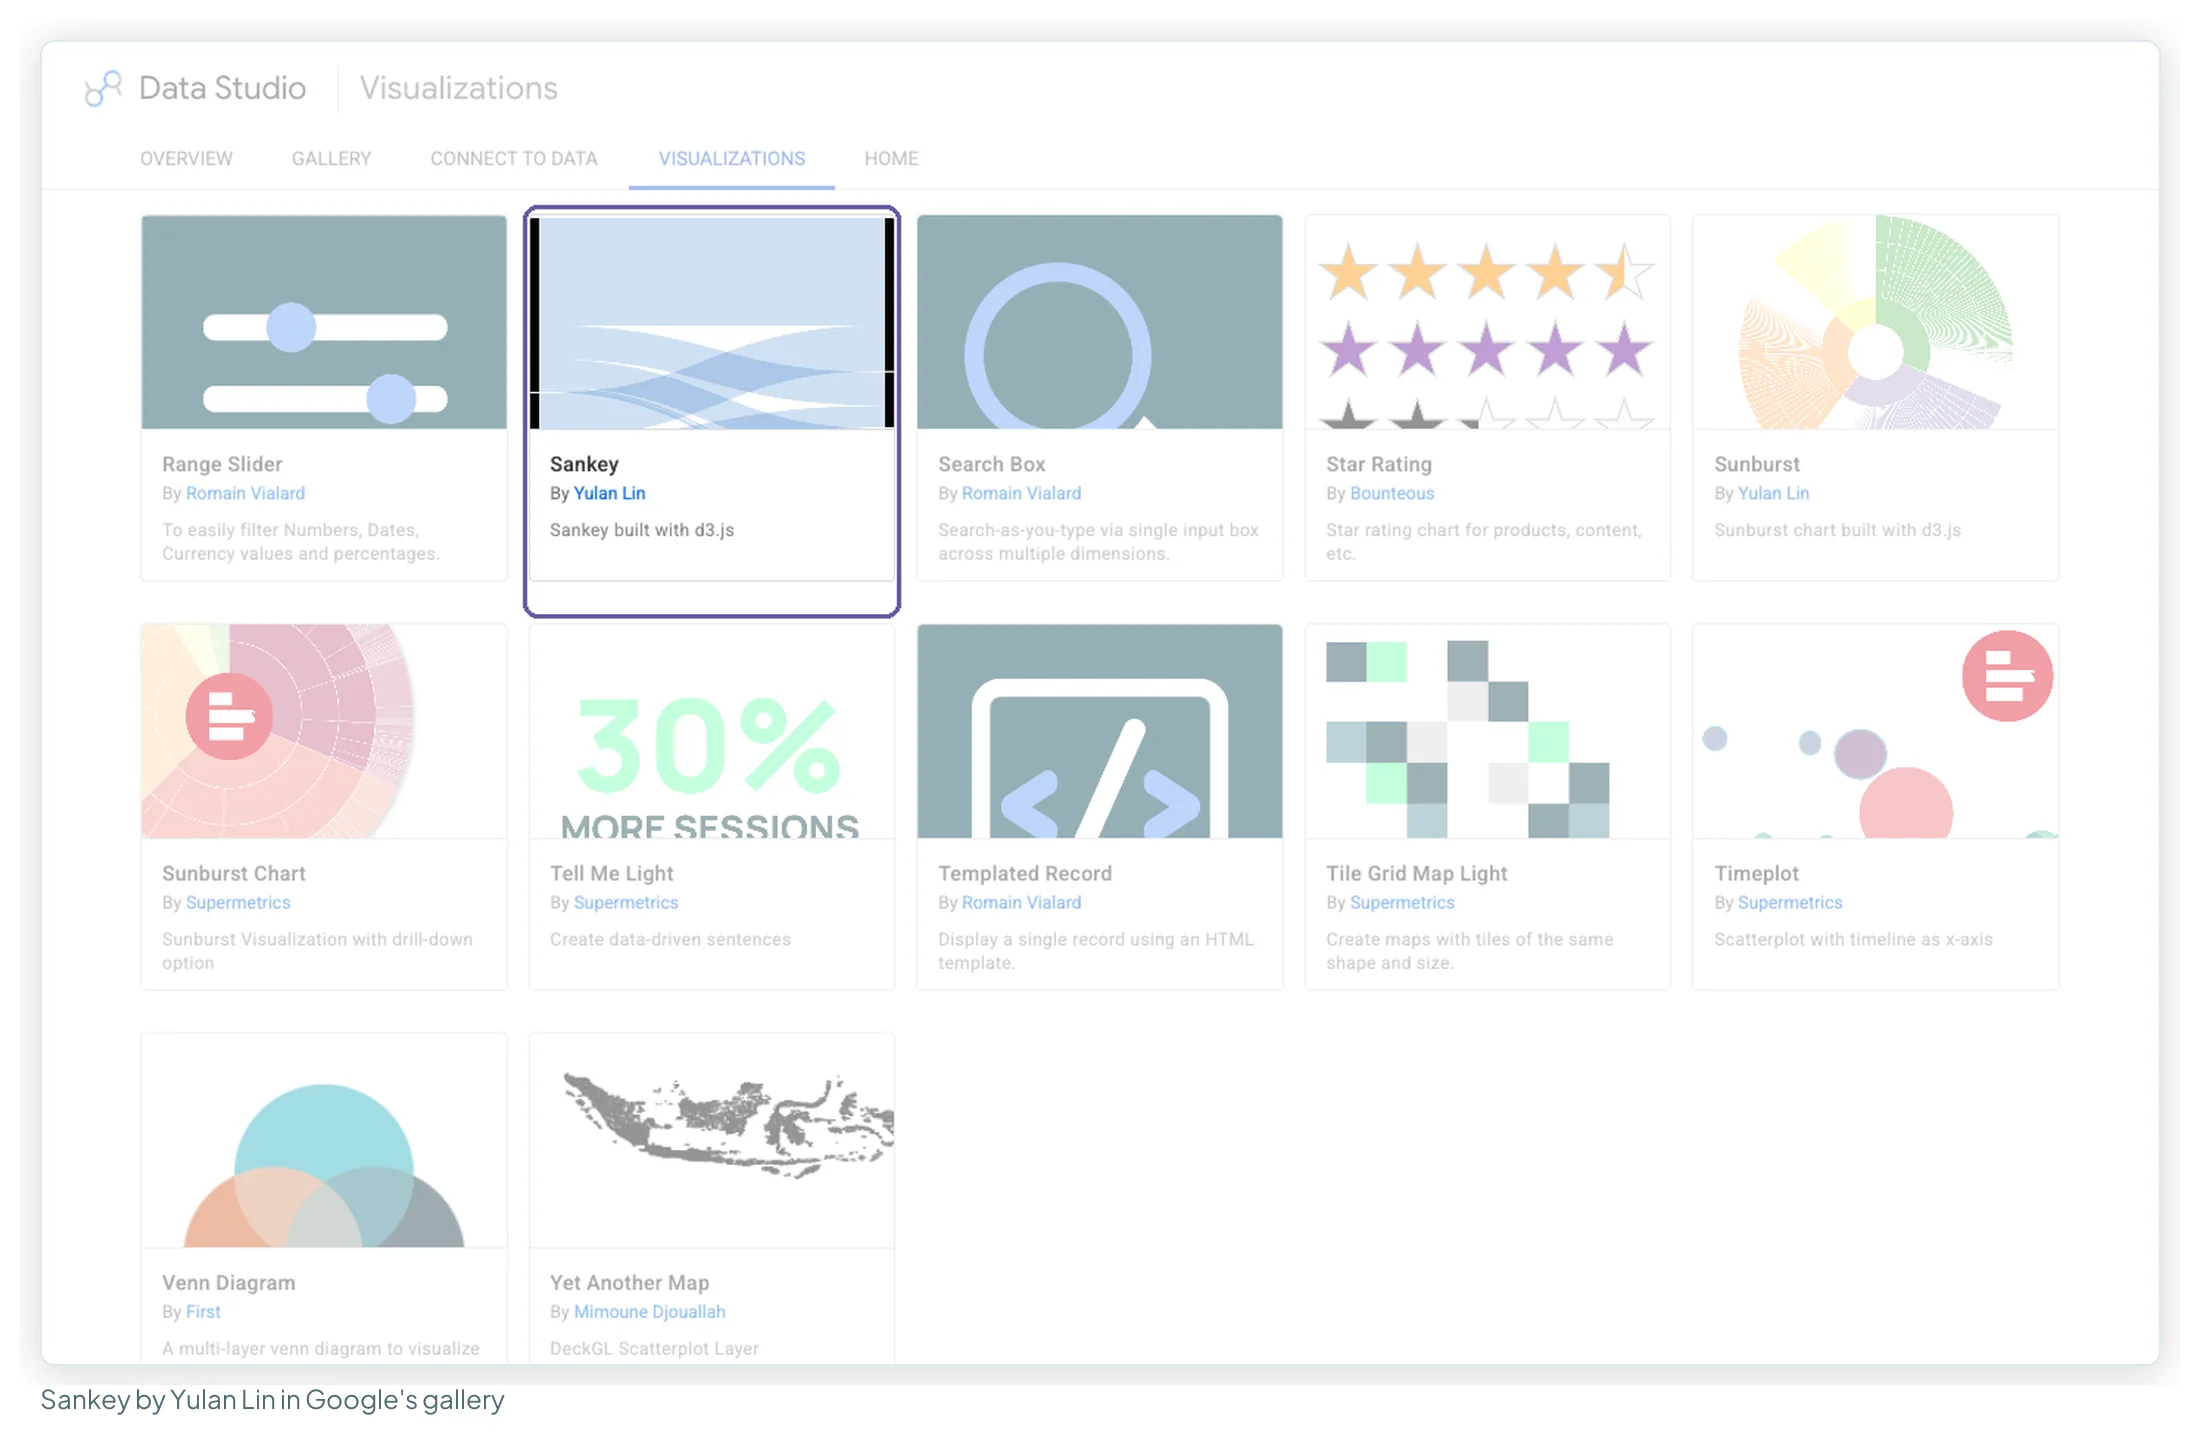Open the Yet Another Map thumbnail
This screenshot has height=1439, width=2200.
[x=712, y=1140]
